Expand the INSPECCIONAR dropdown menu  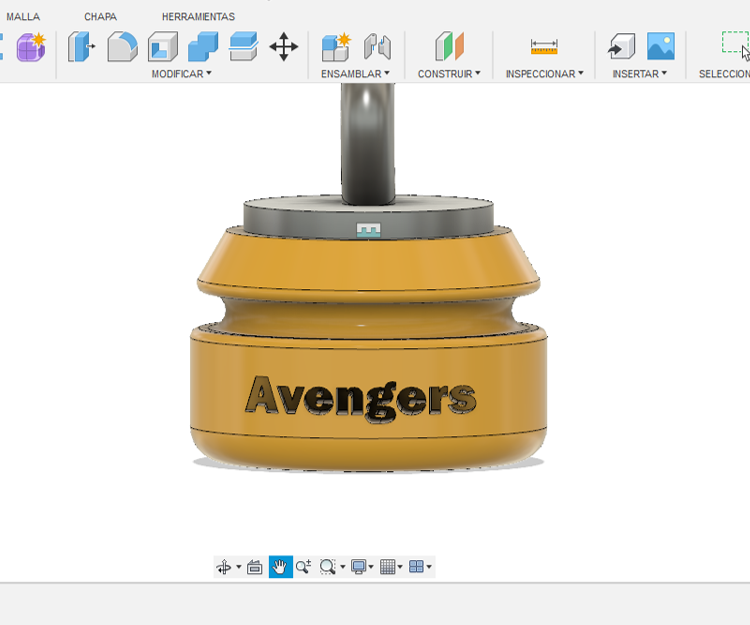point(544,74)
